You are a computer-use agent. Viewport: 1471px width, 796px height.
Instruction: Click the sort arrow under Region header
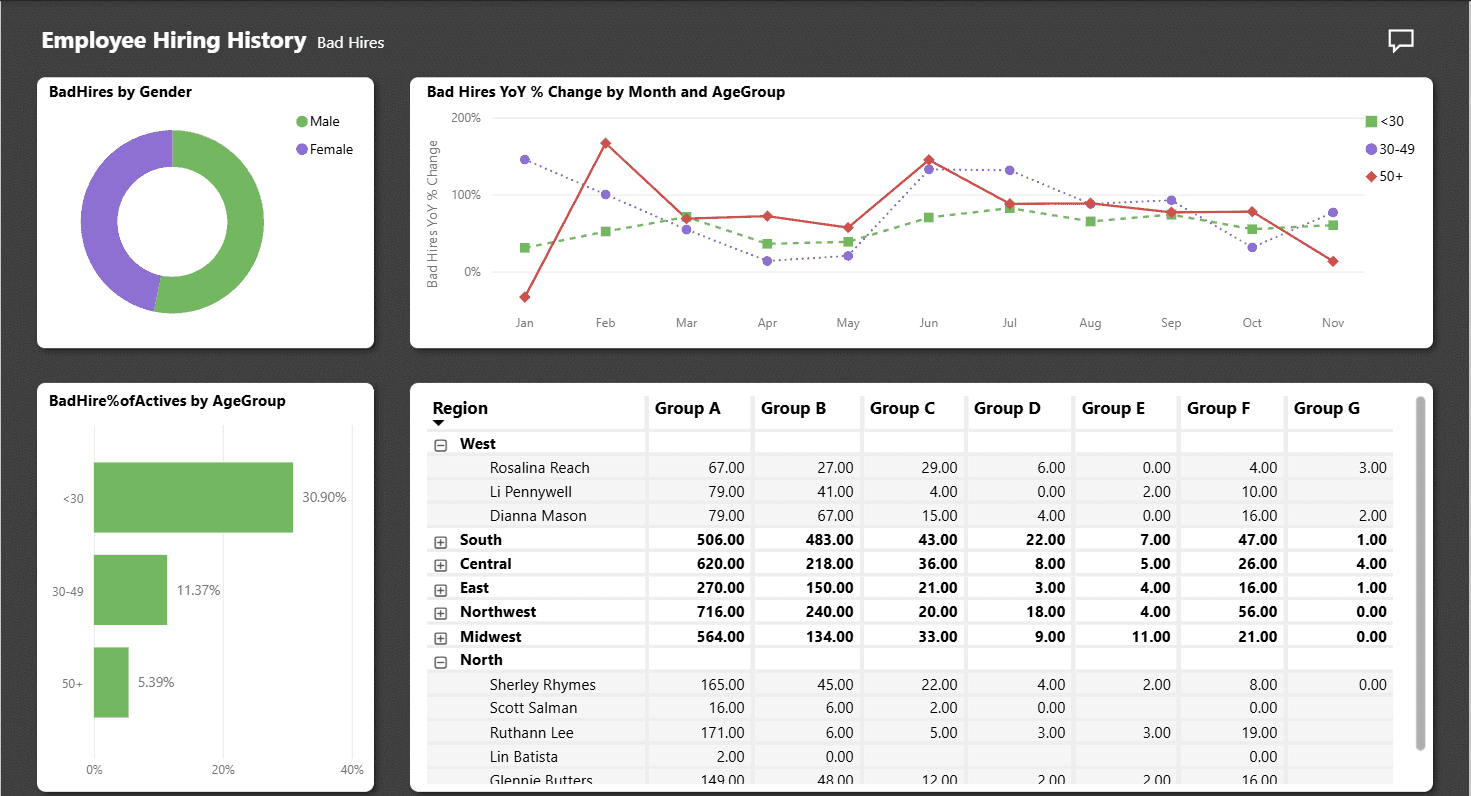pos(438,424)
